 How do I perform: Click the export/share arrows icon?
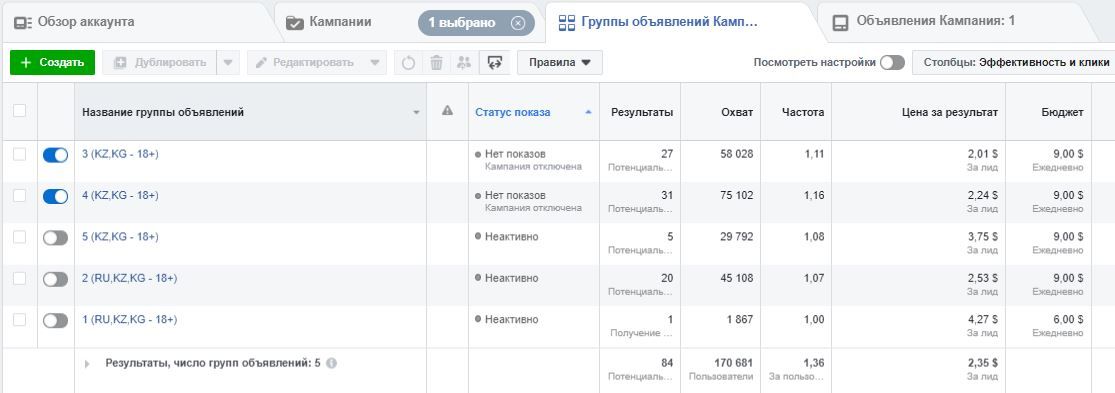click(494, 63)
